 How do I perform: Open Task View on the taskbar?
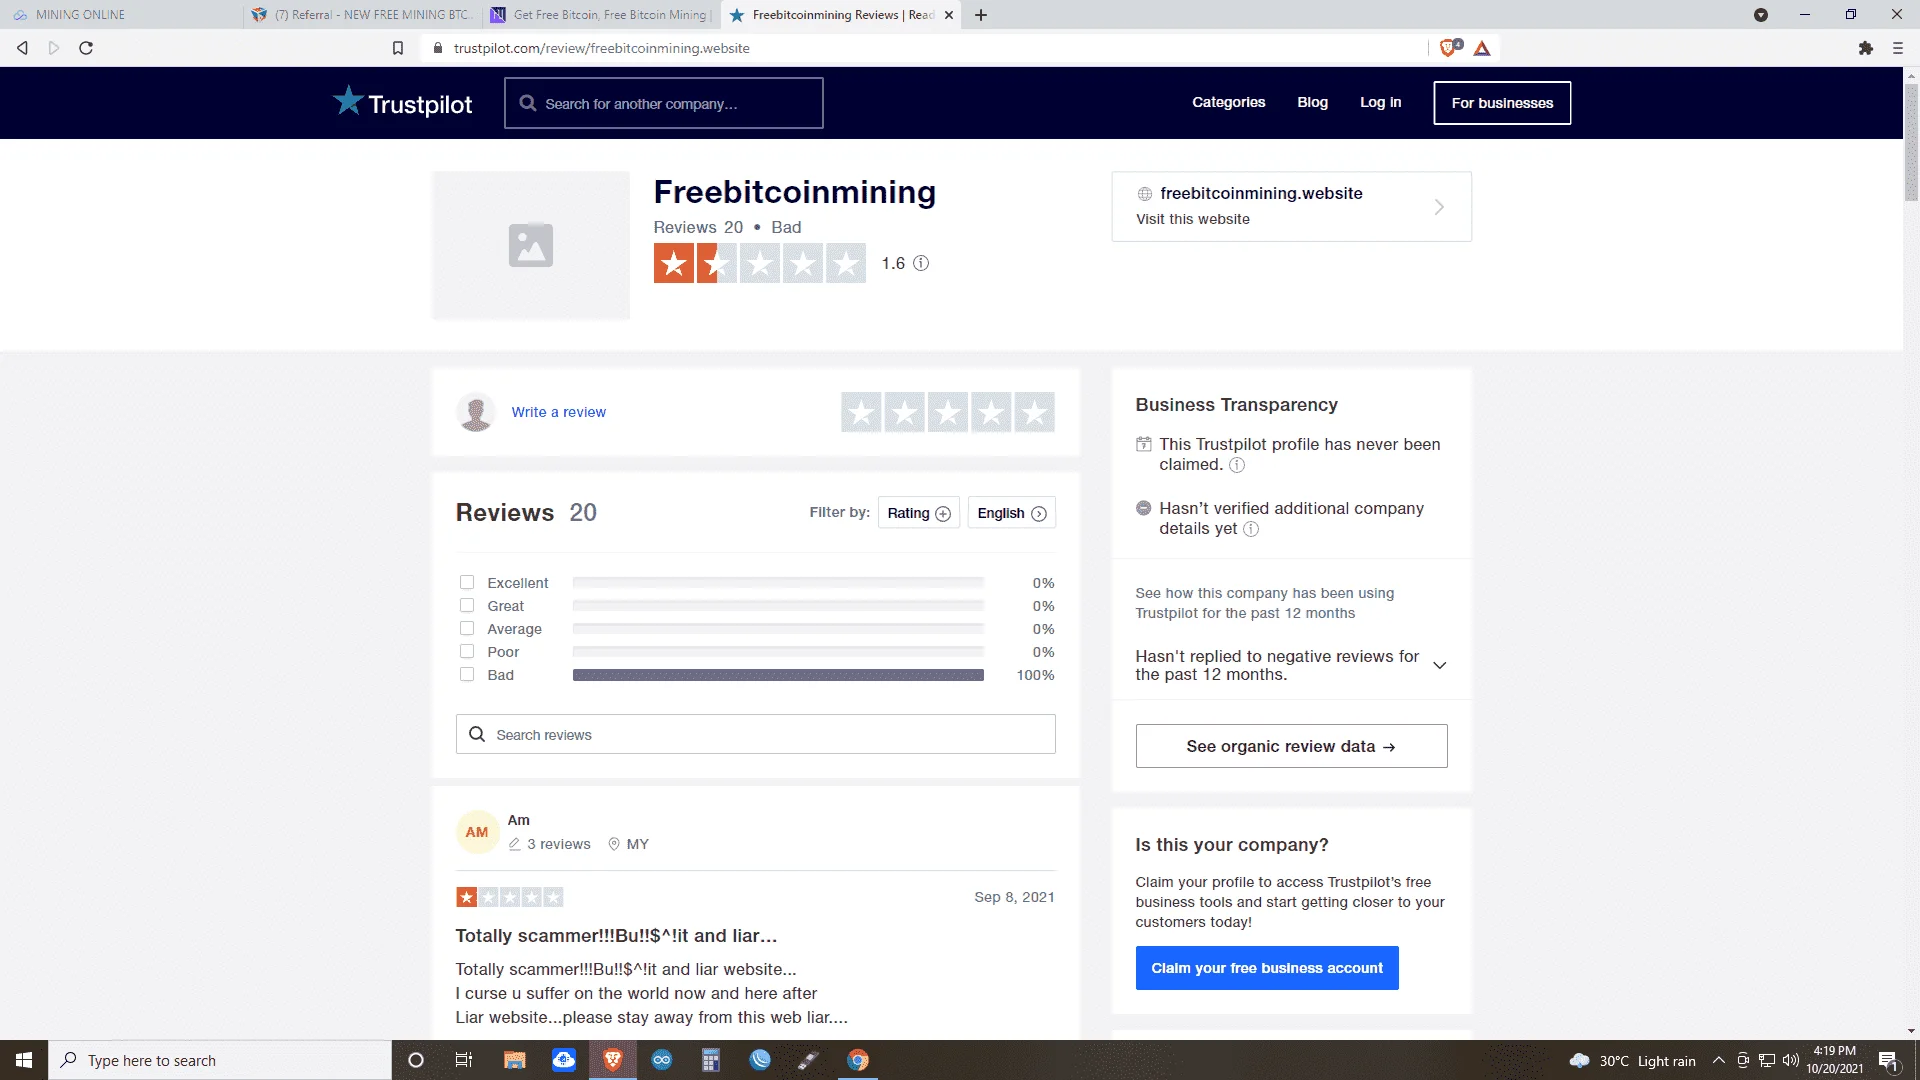464,1060
